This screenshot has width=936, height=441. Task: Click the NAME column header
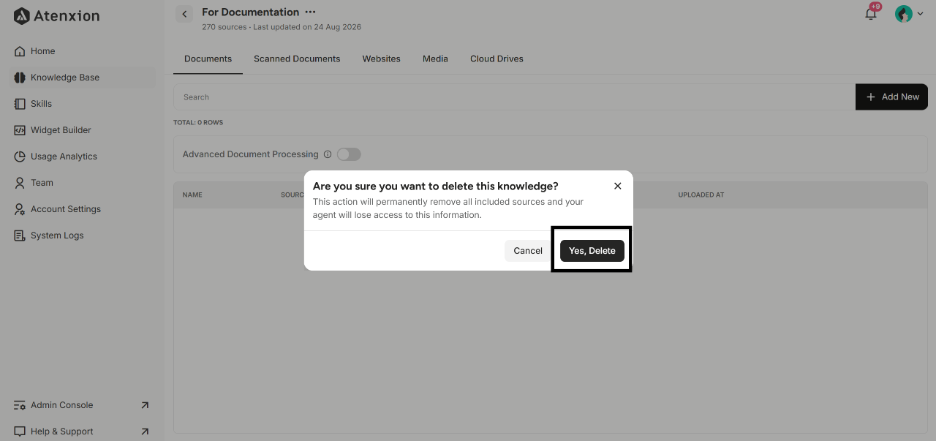click(192, 195)
